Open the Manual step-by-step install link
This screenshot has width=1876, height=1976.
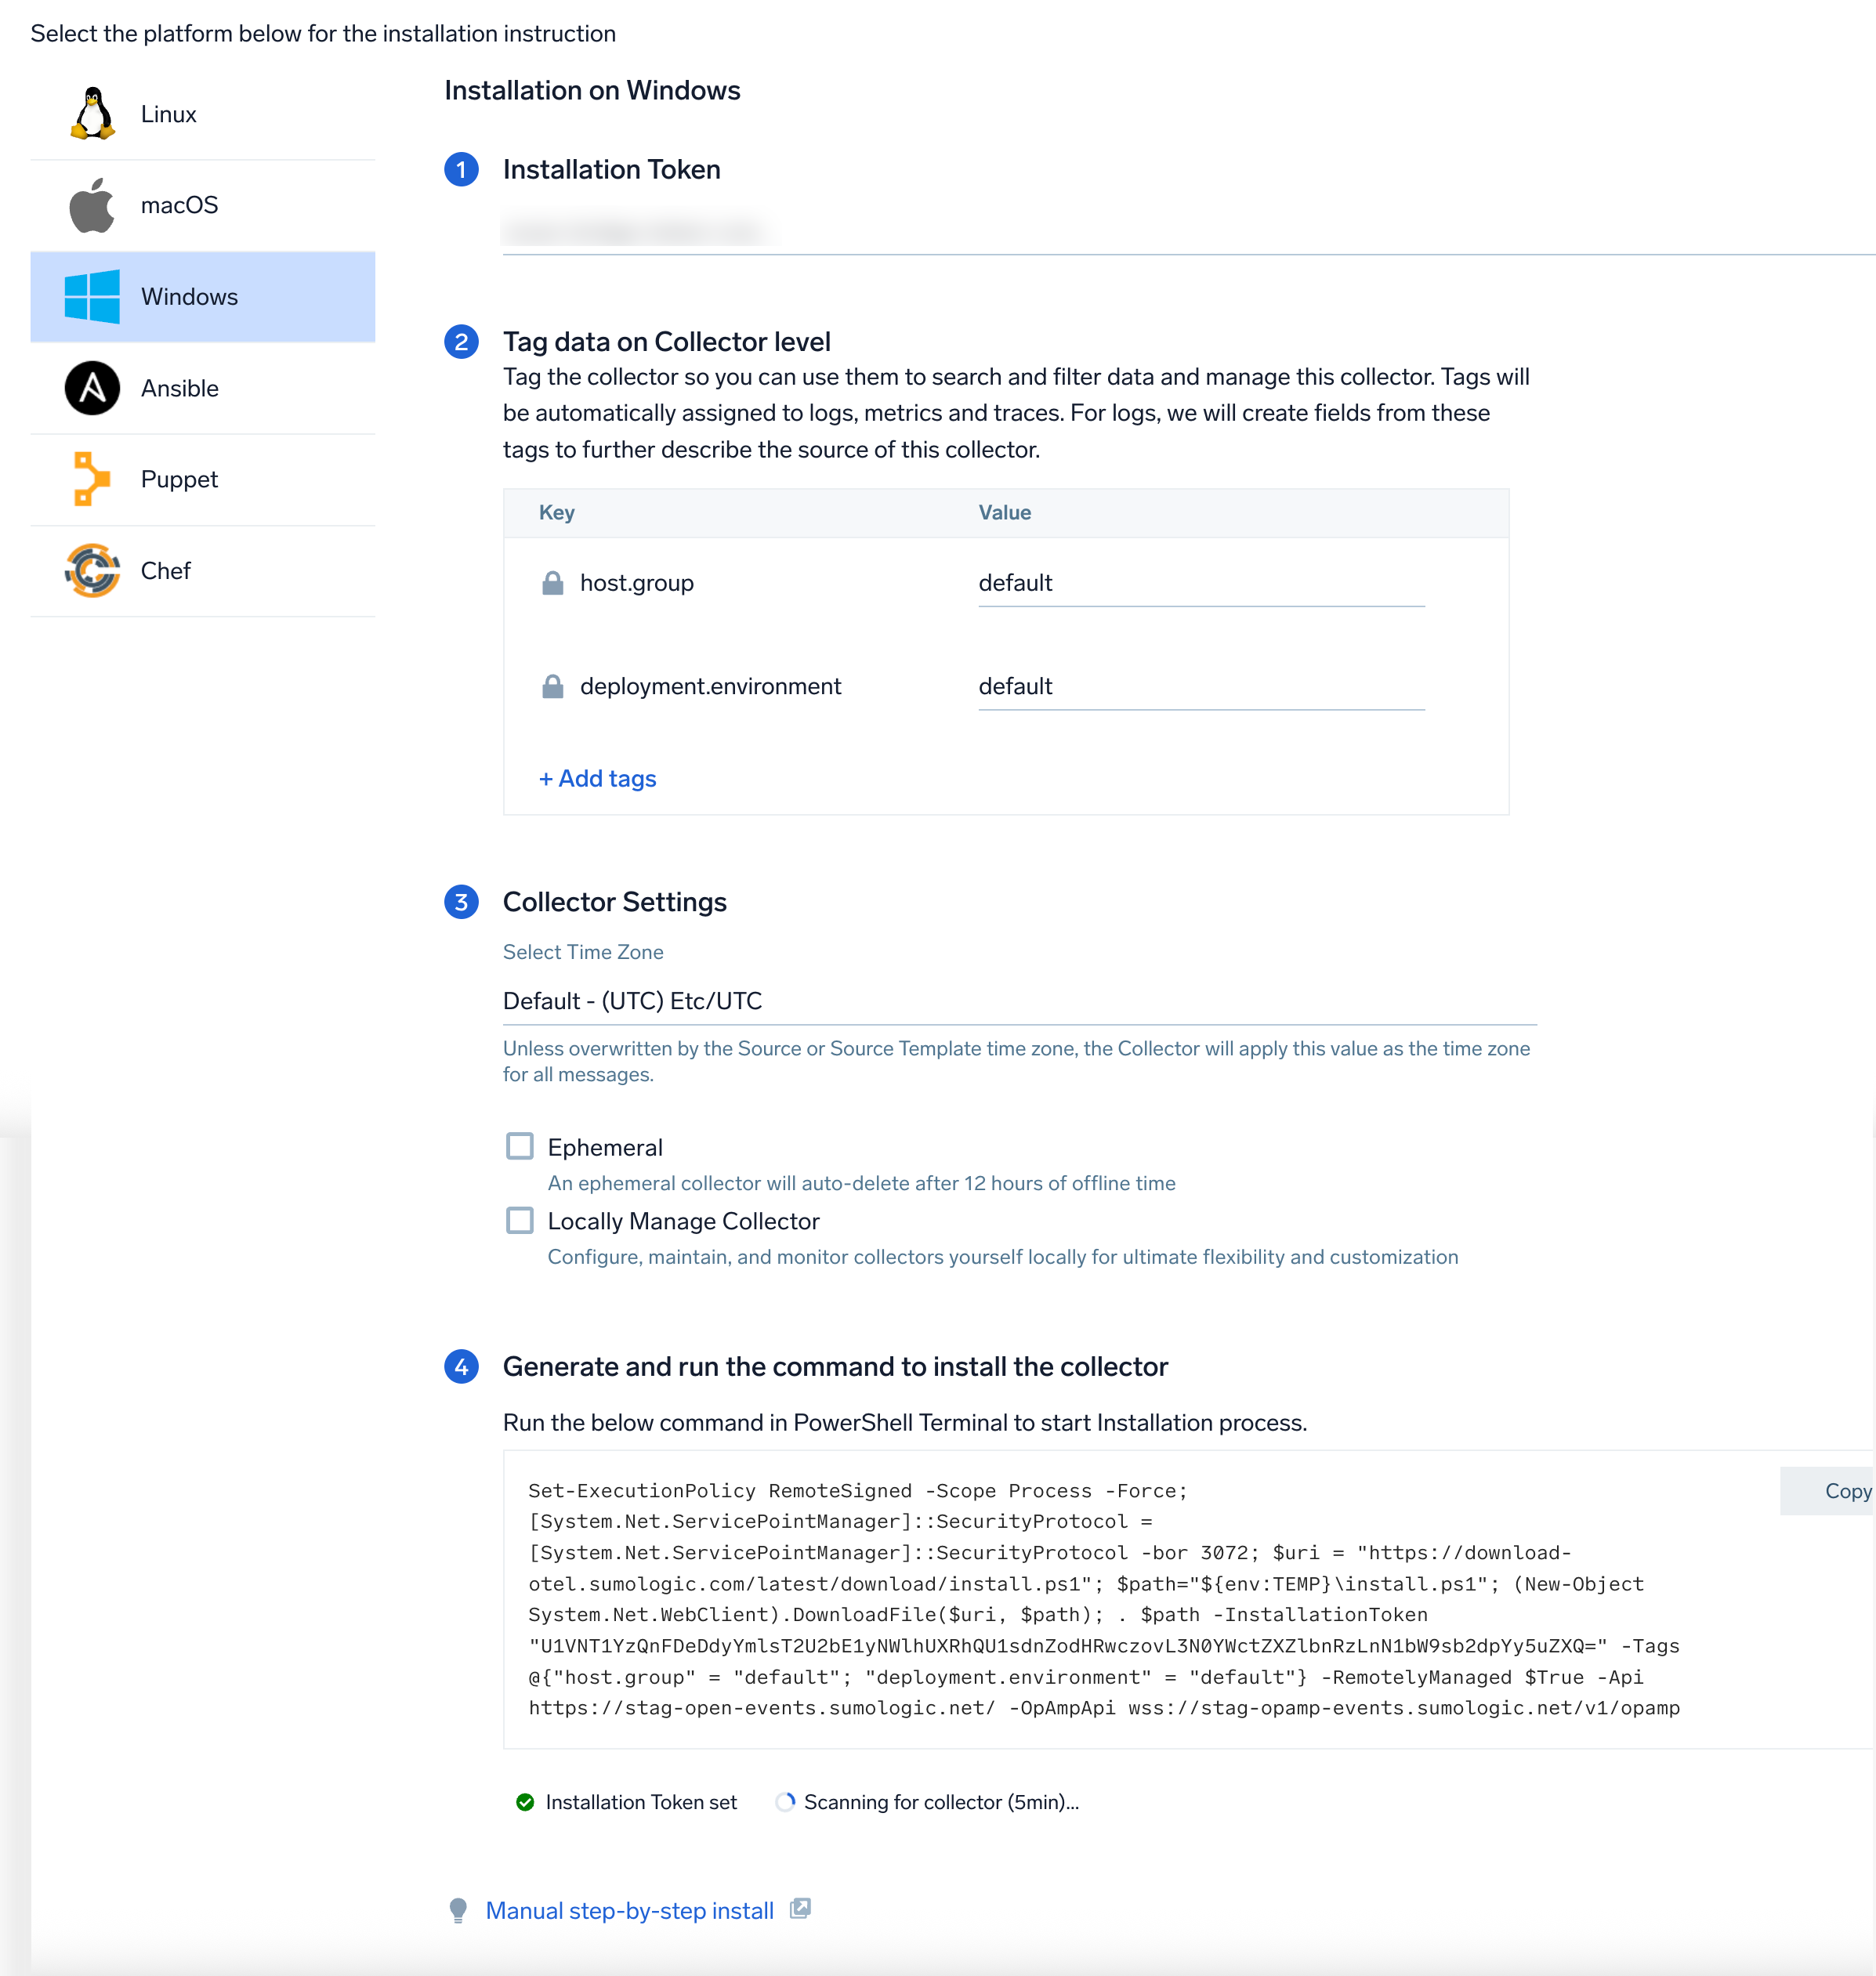coord(629,1911)
